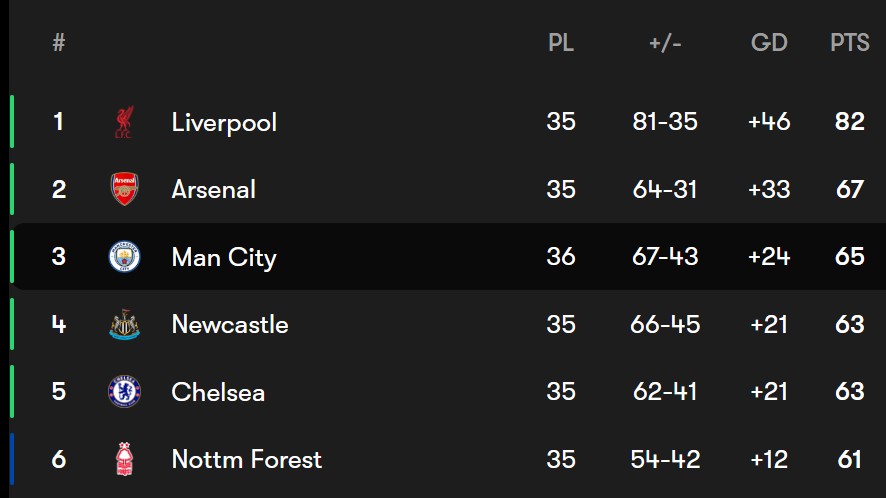Click the Arsenal club crest

pos(124,189)
